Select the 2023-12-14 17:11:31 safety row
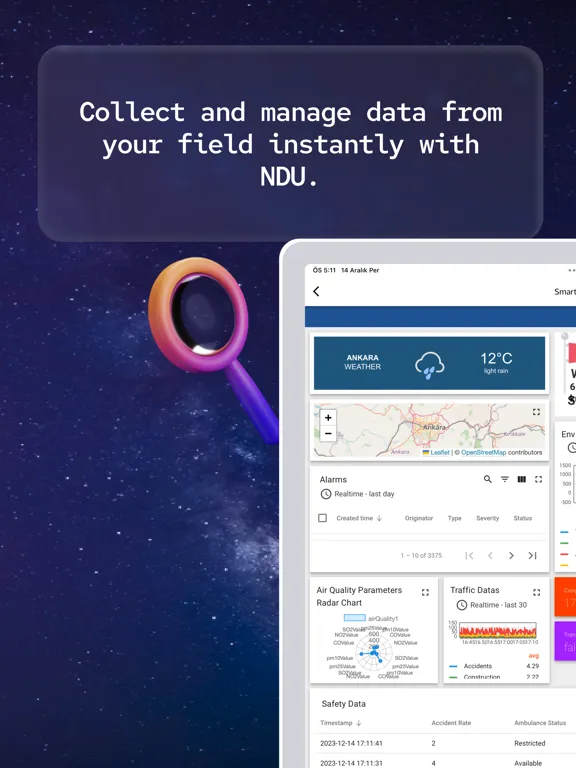Viewport: 576px width, 768px height. (443, 761)
